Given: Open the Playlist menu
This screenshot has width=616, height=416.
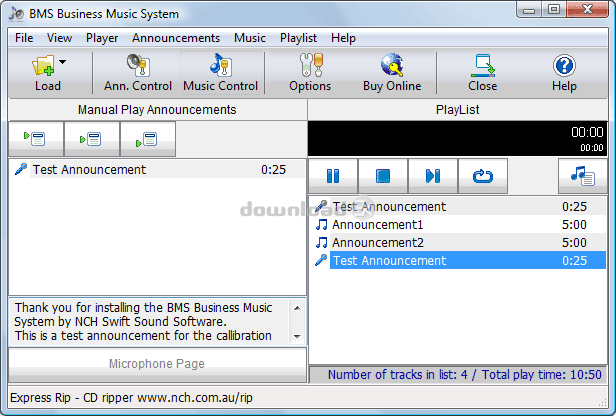Looking at the screenshot, I should [x=298, y=38].
